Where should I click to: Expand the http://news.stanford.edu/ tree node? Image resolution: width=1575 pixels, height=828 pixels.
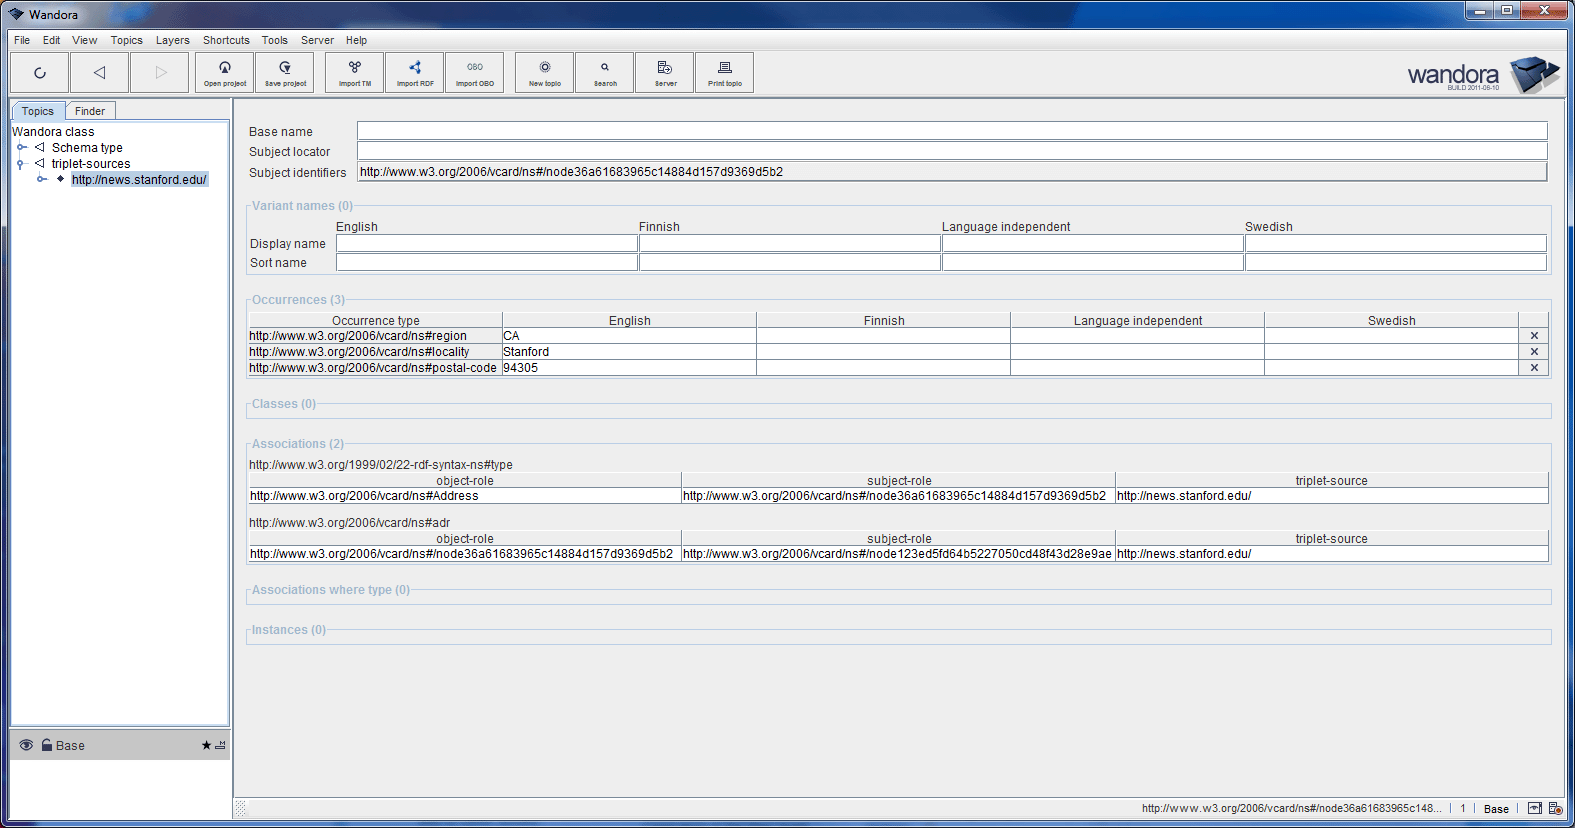click(x=41, y=179)
